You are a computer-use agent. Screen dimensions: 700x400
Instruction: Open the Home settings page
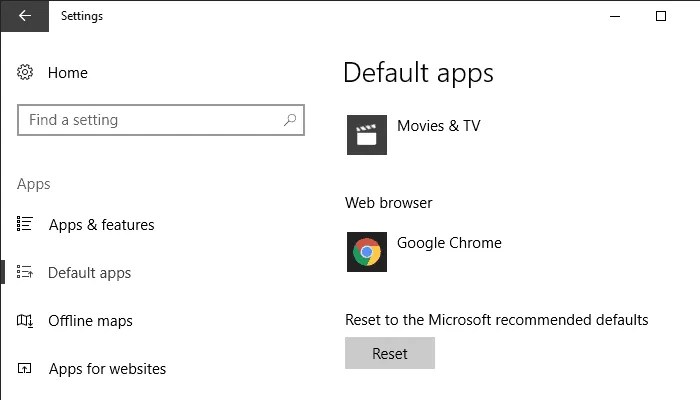[x=68, y=73]
